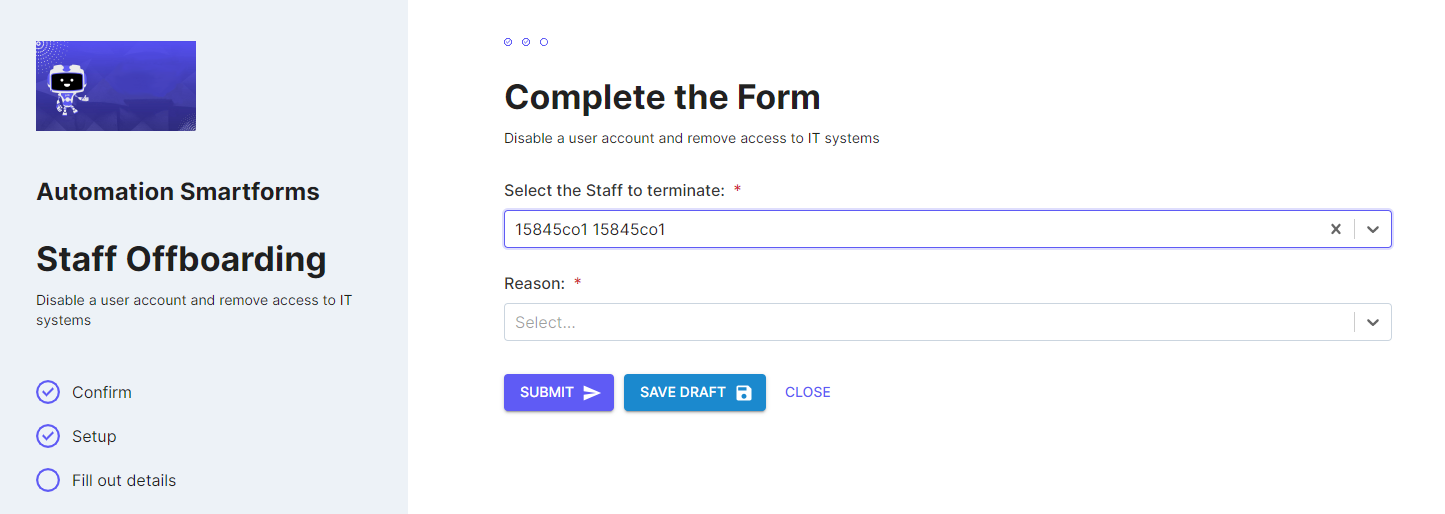This screenshot has width=1445, height=514.
Task: Click the Confirm step checkmark icon
Action: pyautogui.click(x=48, y=392)
